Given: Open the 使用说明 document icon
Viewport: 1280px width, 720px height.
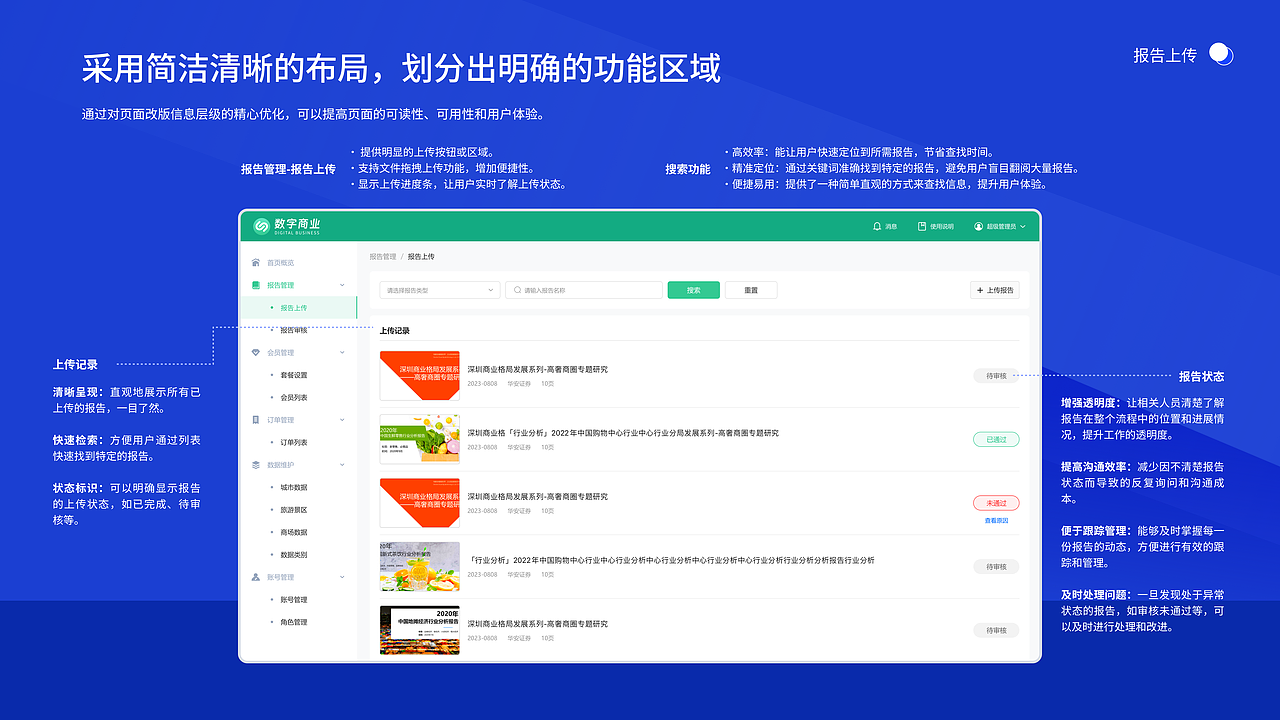Looking at the screenshot, I should point(921,227).
